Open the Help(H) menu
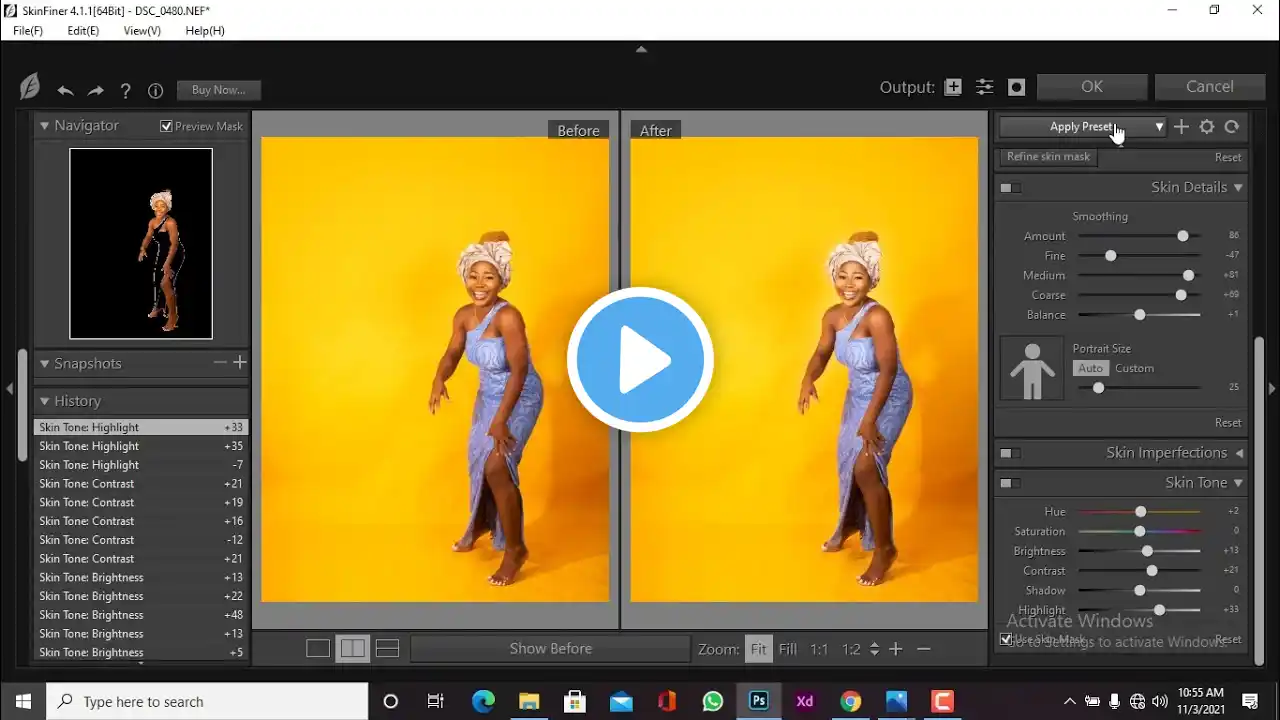Screen dimensions: 1280x720 click(x=205, y=31)
